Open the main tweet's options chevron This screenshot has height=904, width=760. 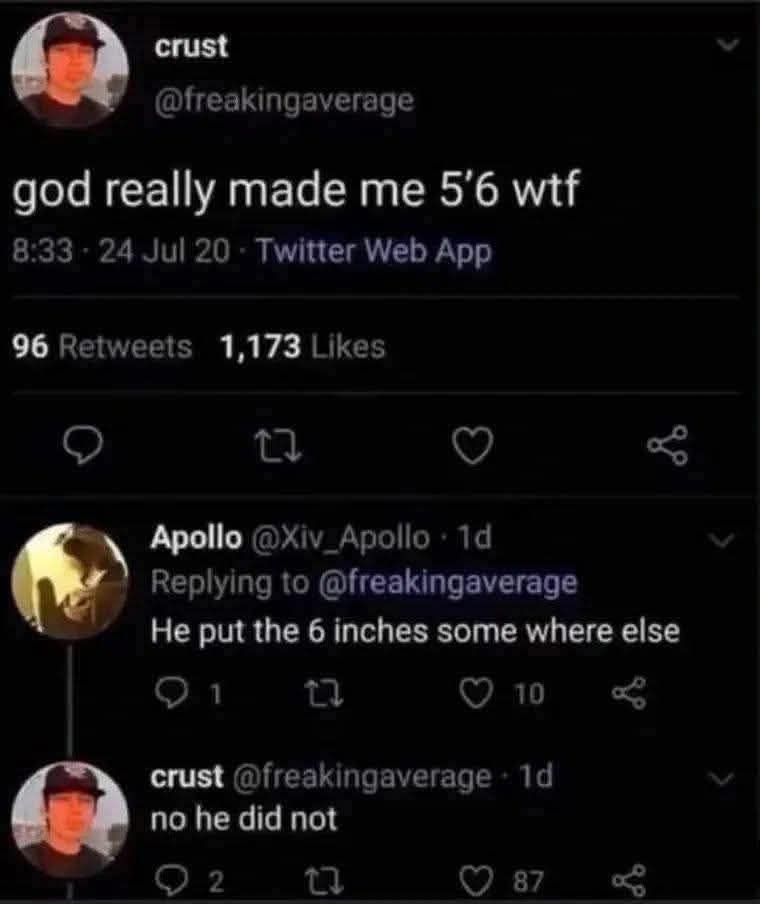tap(729, 44)
